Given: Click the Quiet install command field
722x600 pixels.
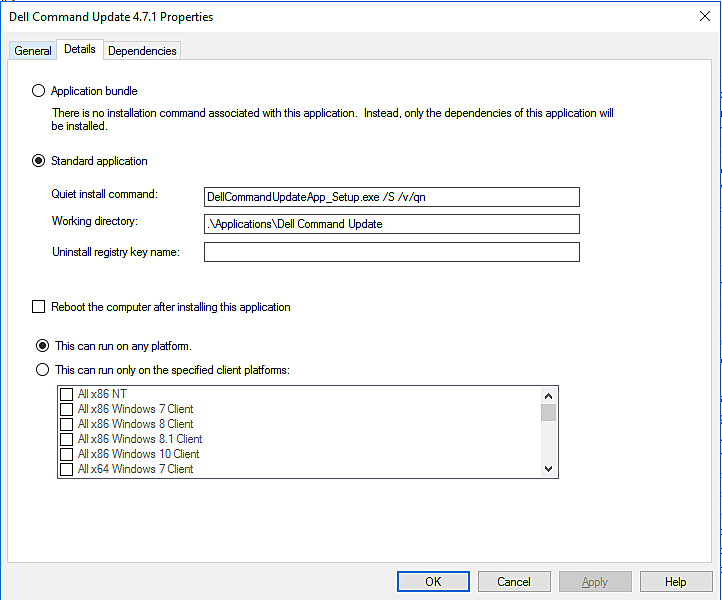Looking at the screenshot, I should pyautogui.click(x=391, y=197).
